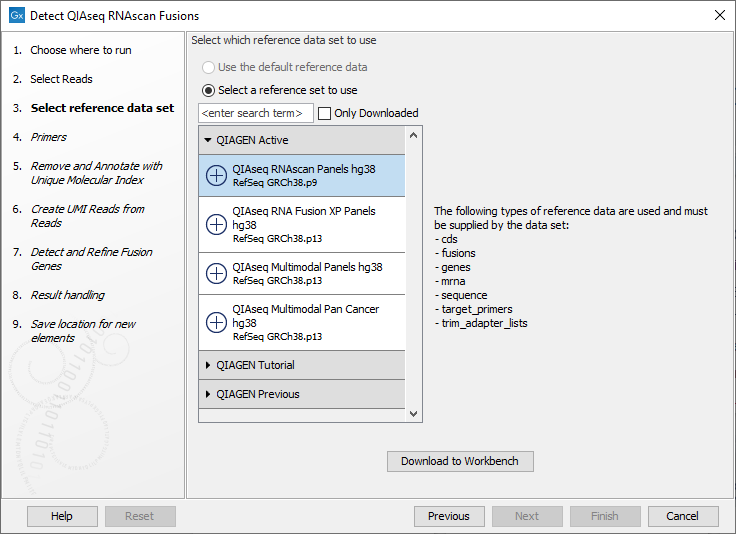Viewport: 736px width, 534px height.
Task: Go to the Select Reads wizard step
Action: coord(61,79)
